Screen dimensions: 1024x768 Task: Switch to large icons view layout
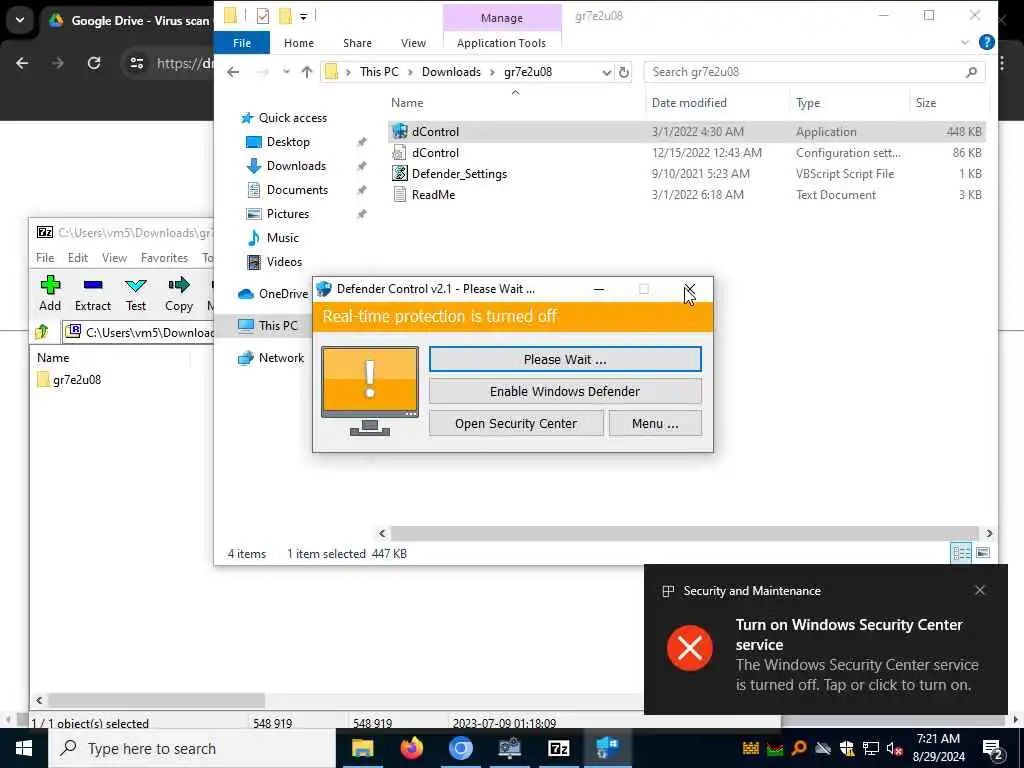982,553
